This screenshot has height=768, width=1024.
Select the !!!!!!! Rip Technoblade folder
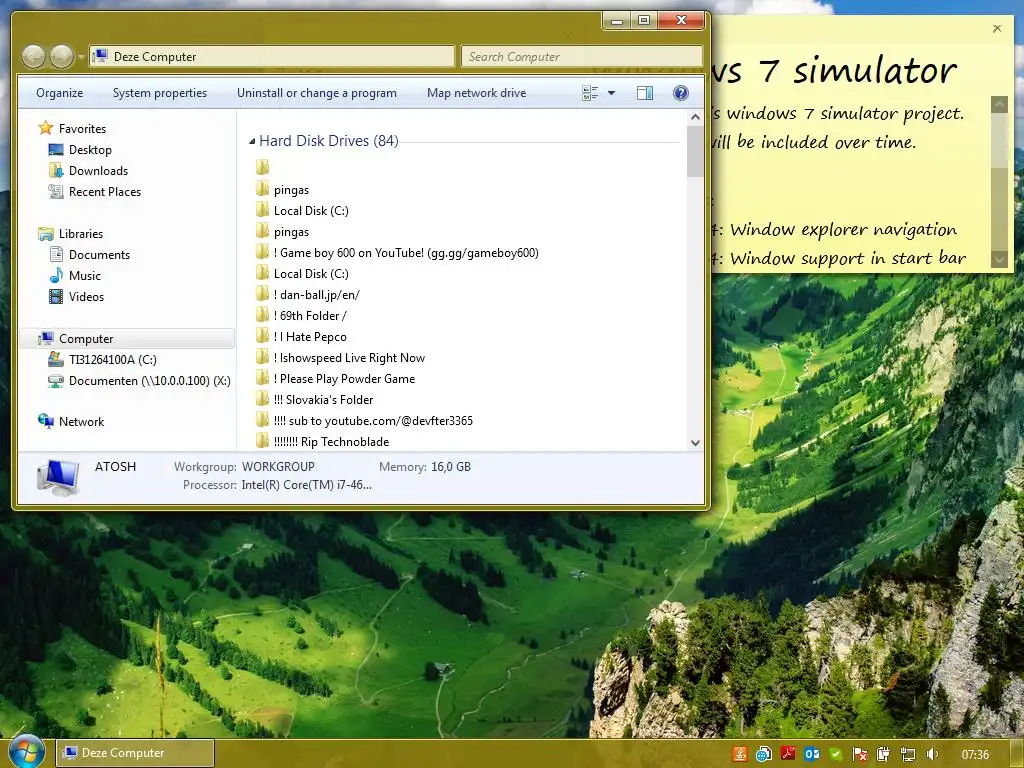pos(322,441)
